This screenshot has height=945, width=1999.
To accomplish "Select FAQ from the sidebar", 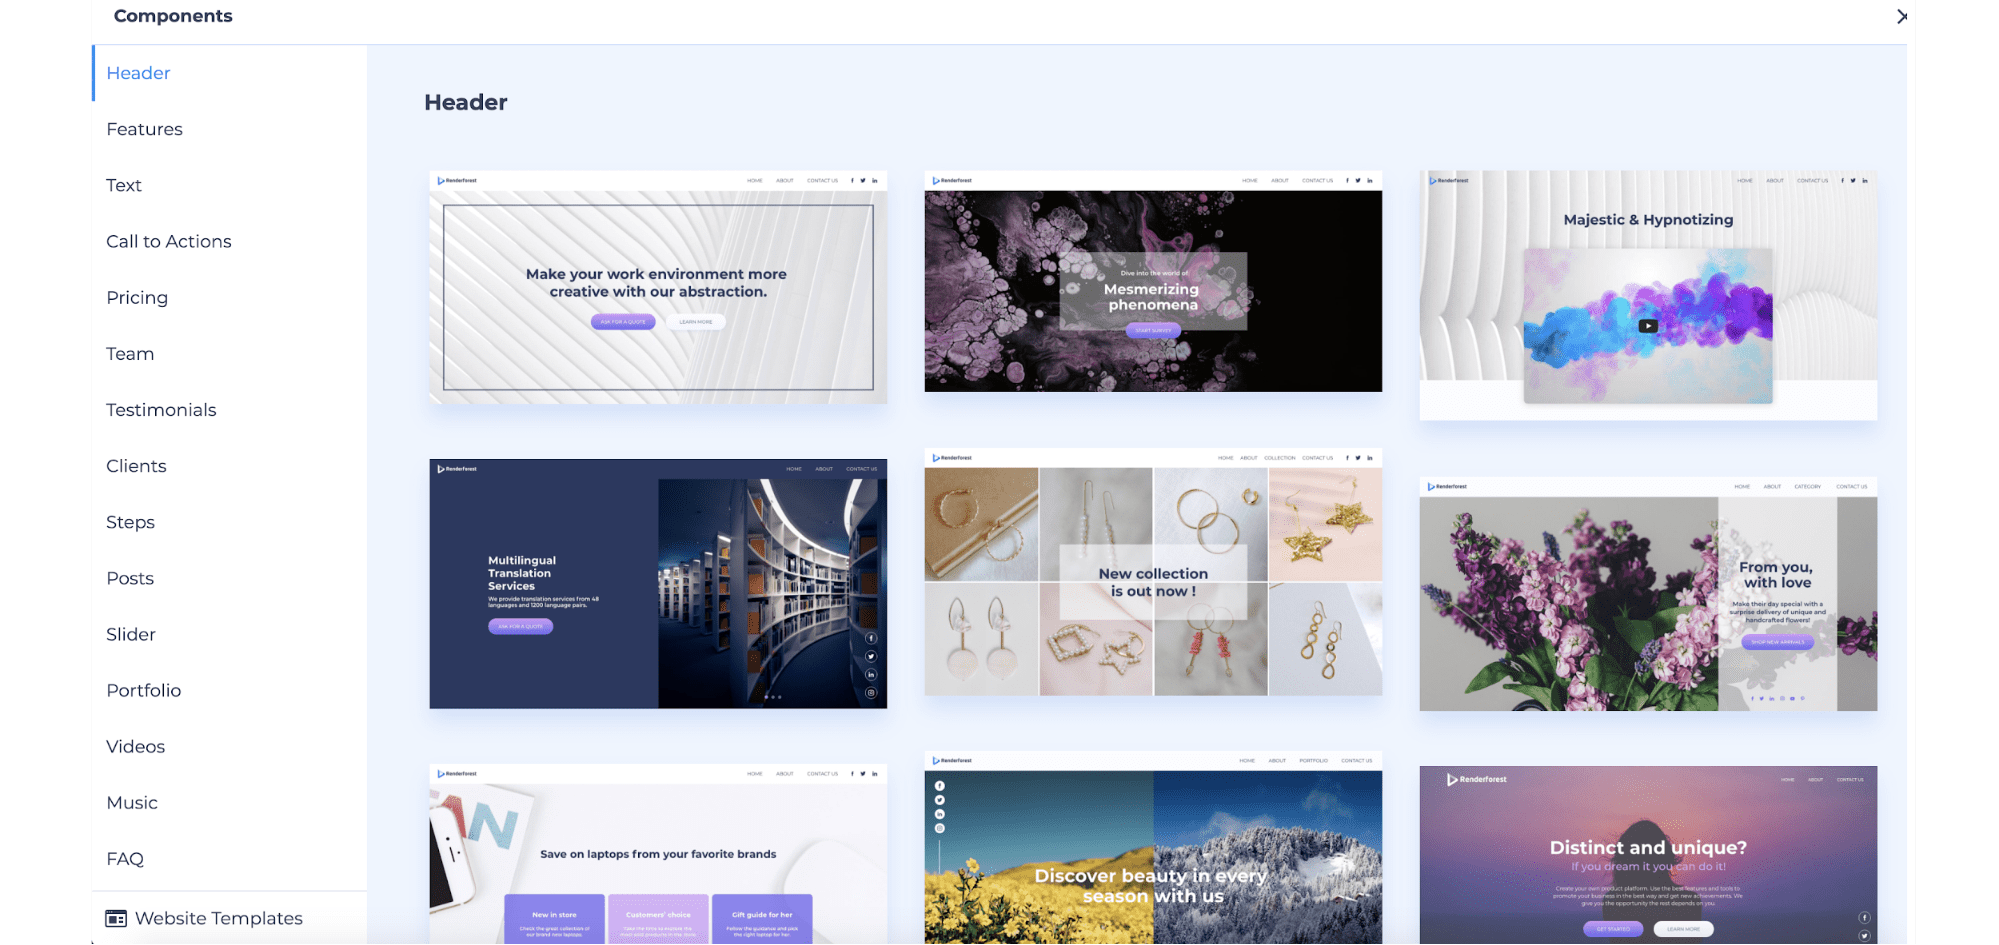I will [123, 858].
